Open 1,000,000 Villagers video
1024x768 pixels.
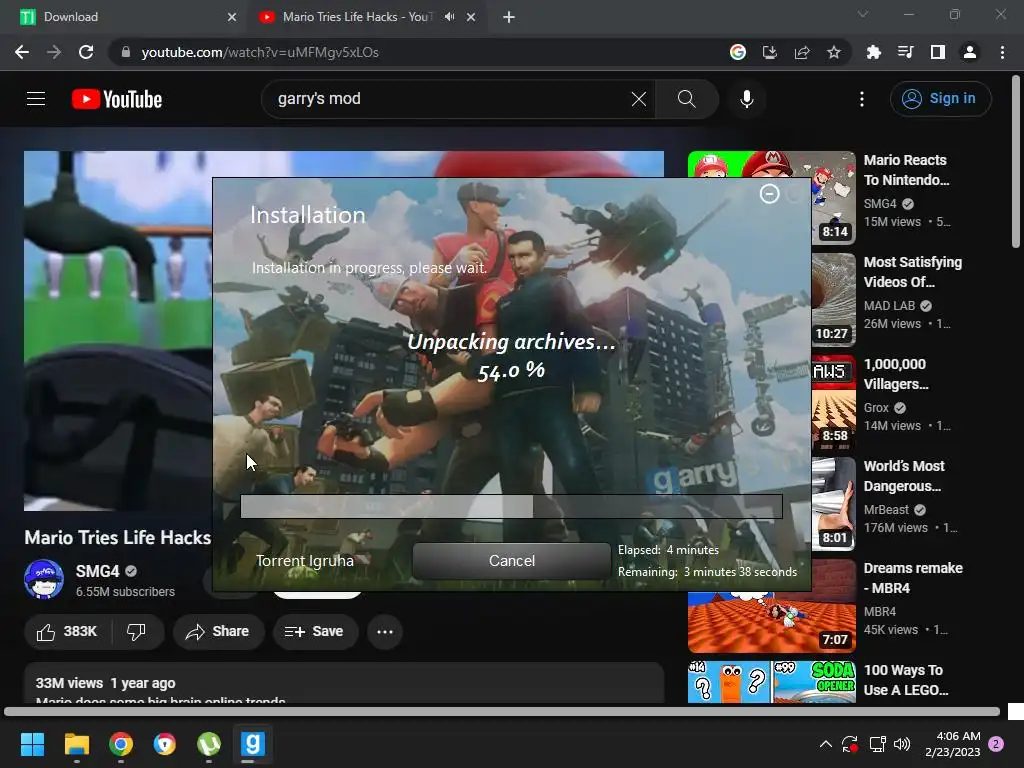897,374
